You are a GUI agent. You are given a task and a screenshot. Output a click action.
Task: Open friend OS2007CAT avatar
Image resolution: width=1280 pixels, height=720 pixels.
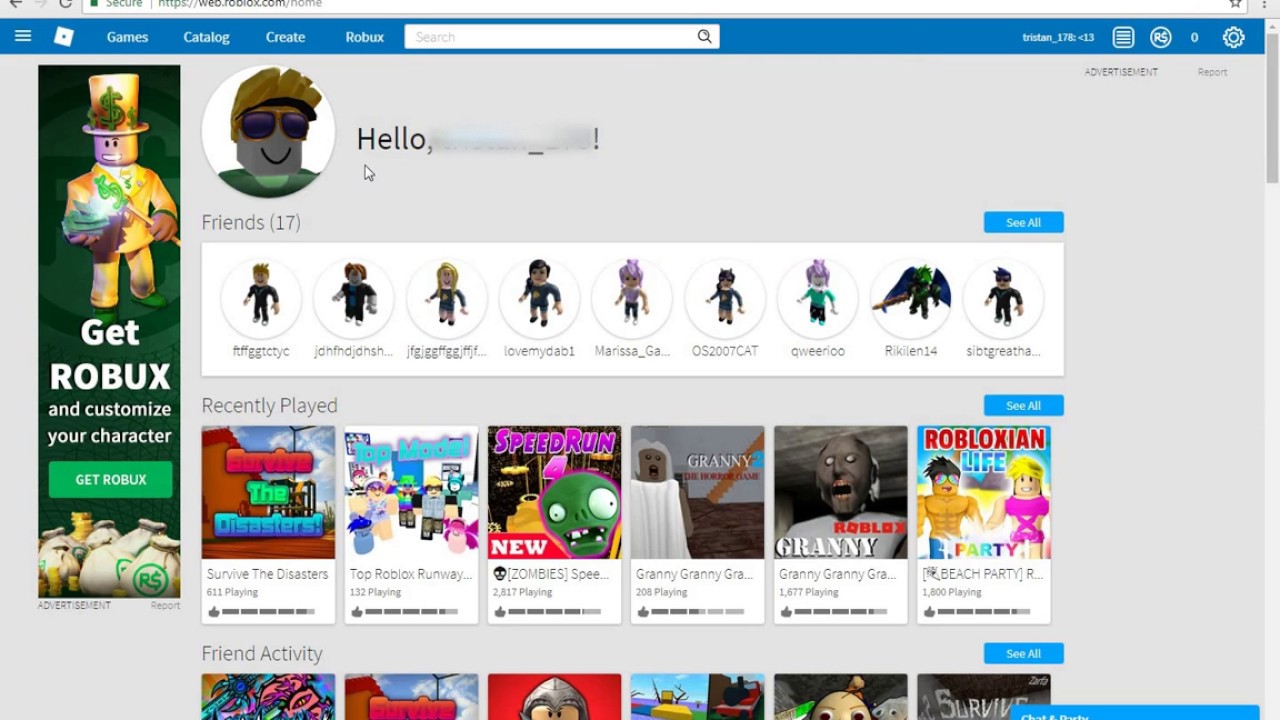pyautogui.click(x=725, y=297)
